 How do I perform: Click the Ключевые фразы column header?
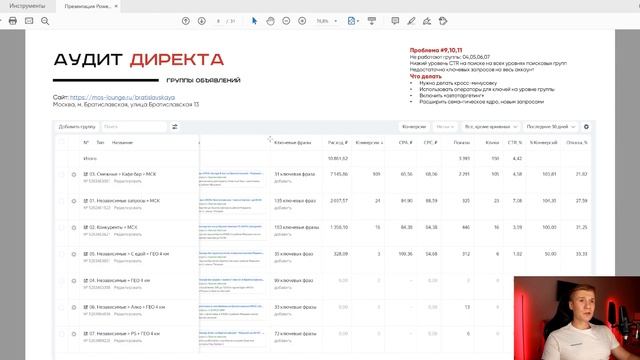[293, 142]
